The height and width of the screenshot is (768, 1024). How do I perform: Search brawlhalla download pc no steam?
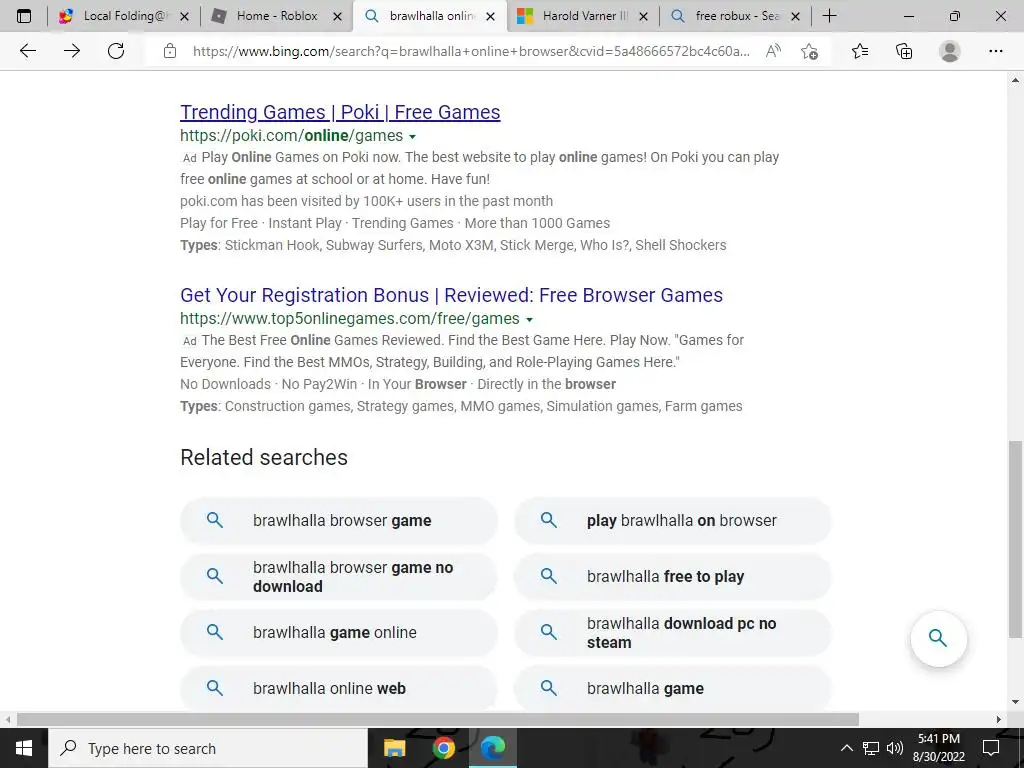click(x=673, y=632)
